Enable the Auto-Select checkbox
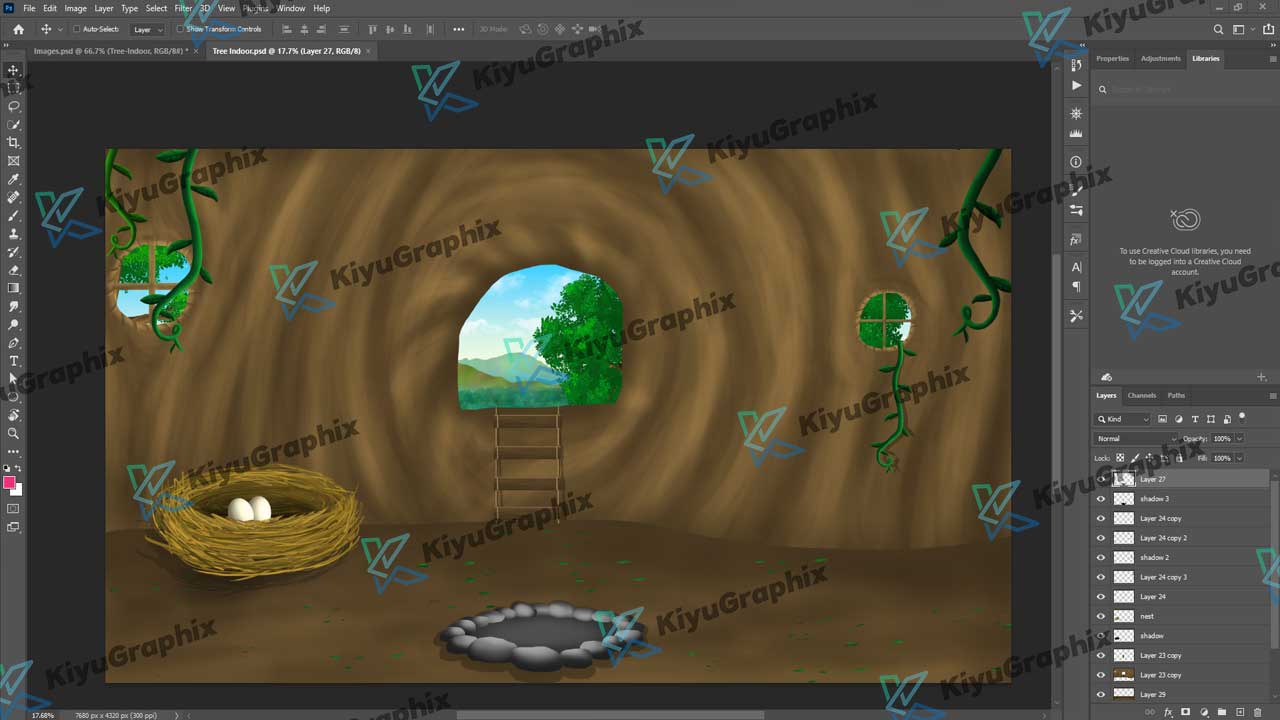The width and height of the screenshot is (1280, 720). pyautogui.click(x=77, y=29)
